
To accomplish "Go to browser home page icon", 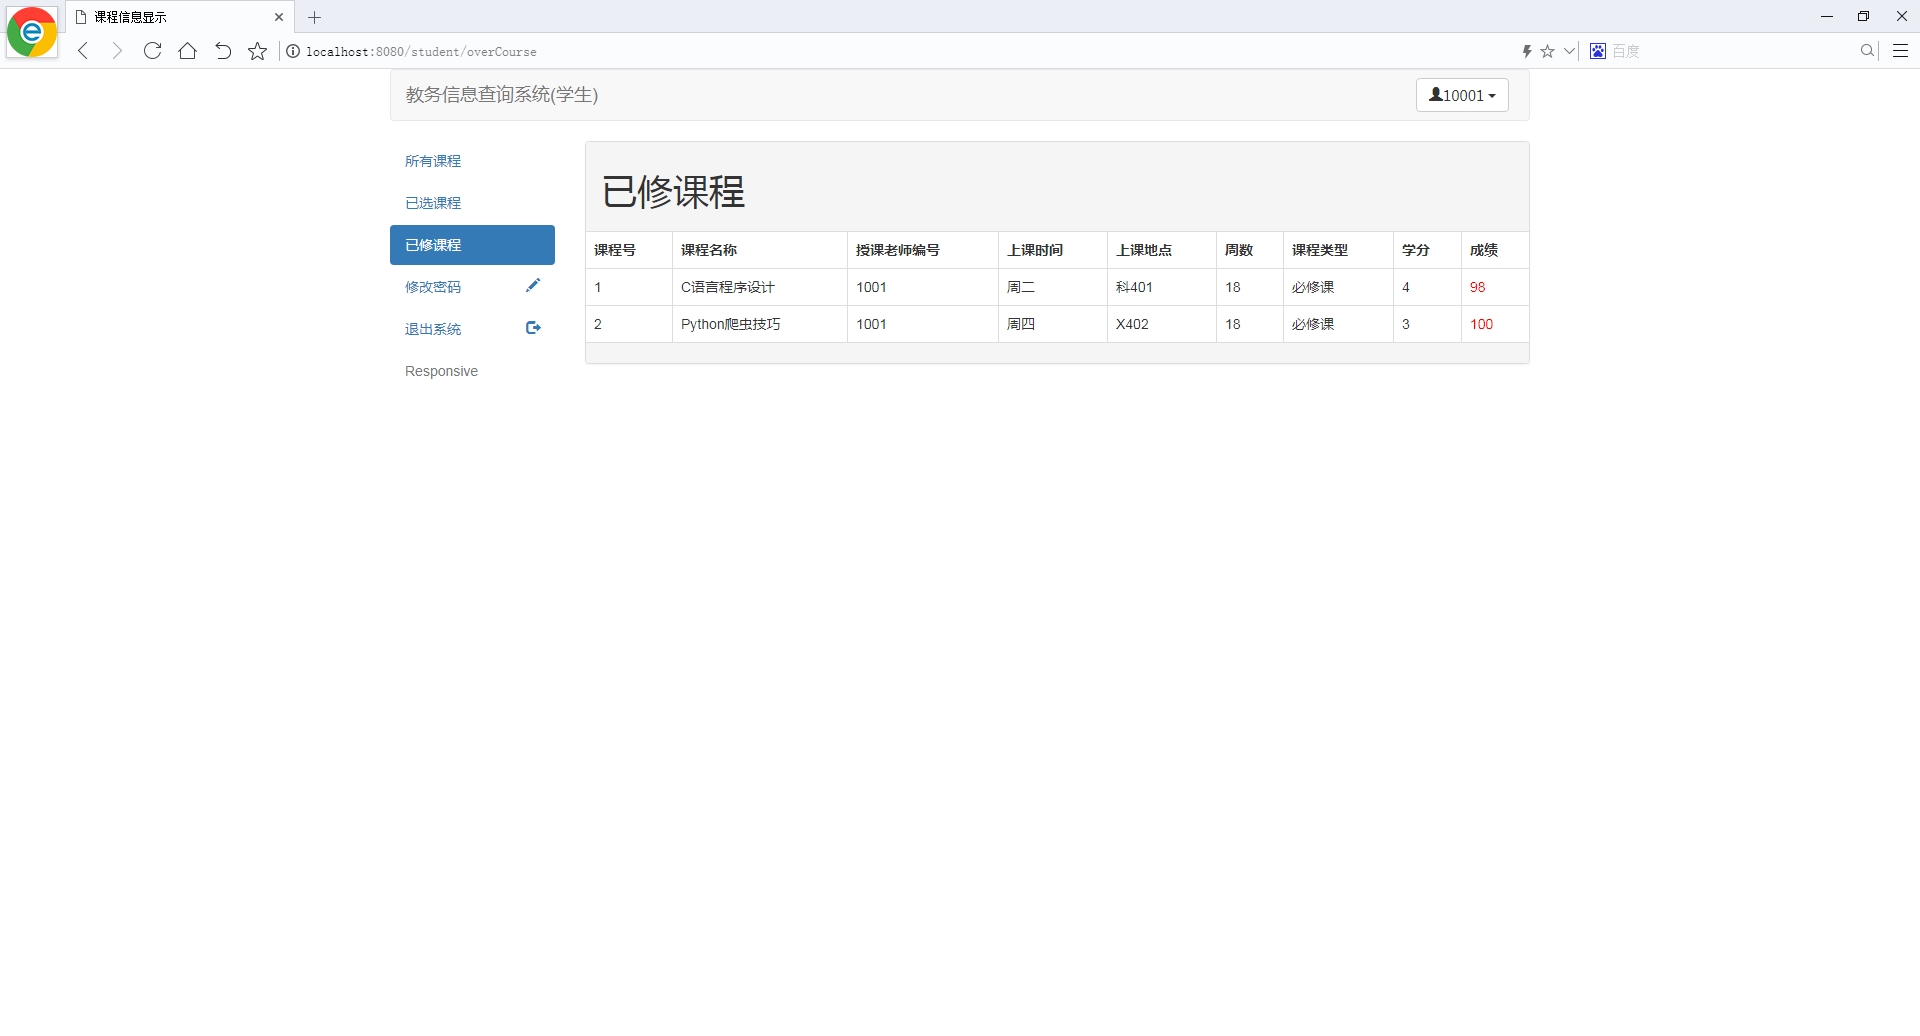I will pyautogui.click(x=187, y=51).
